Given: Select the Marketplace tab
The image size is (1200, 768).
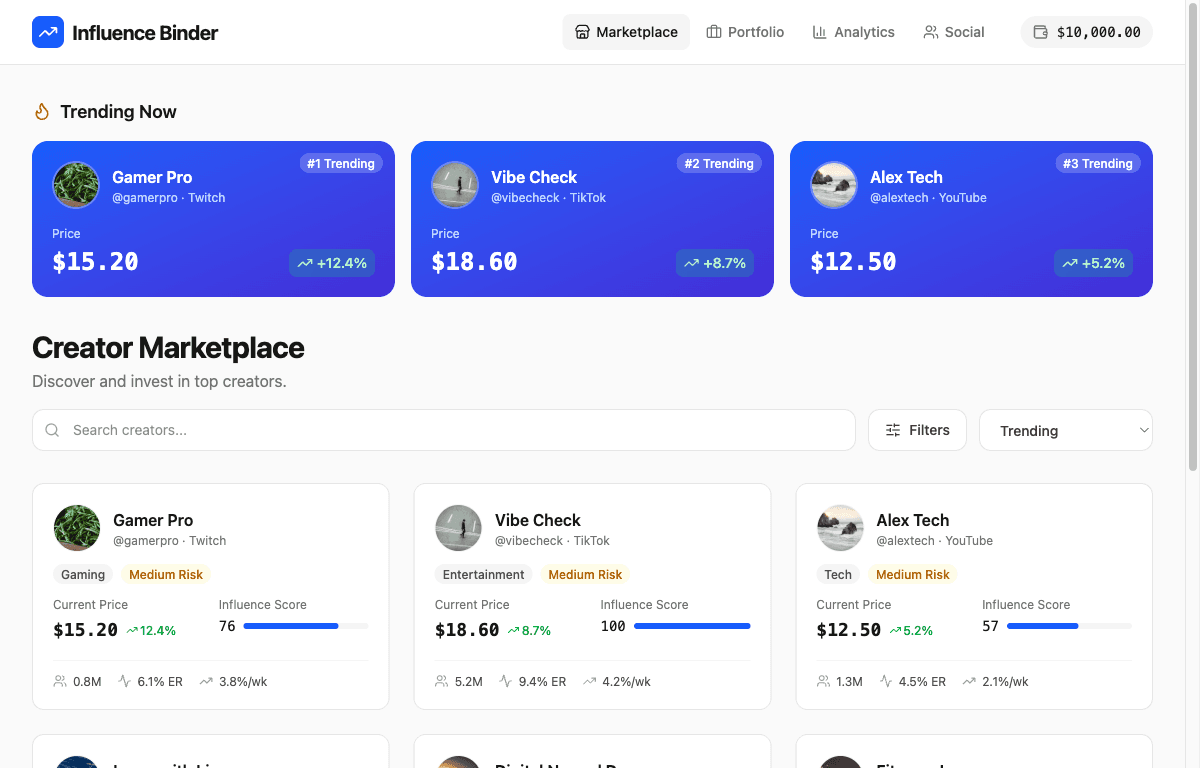Looking at the screenshot, I should pyautogui.click(x=626, y=32).
